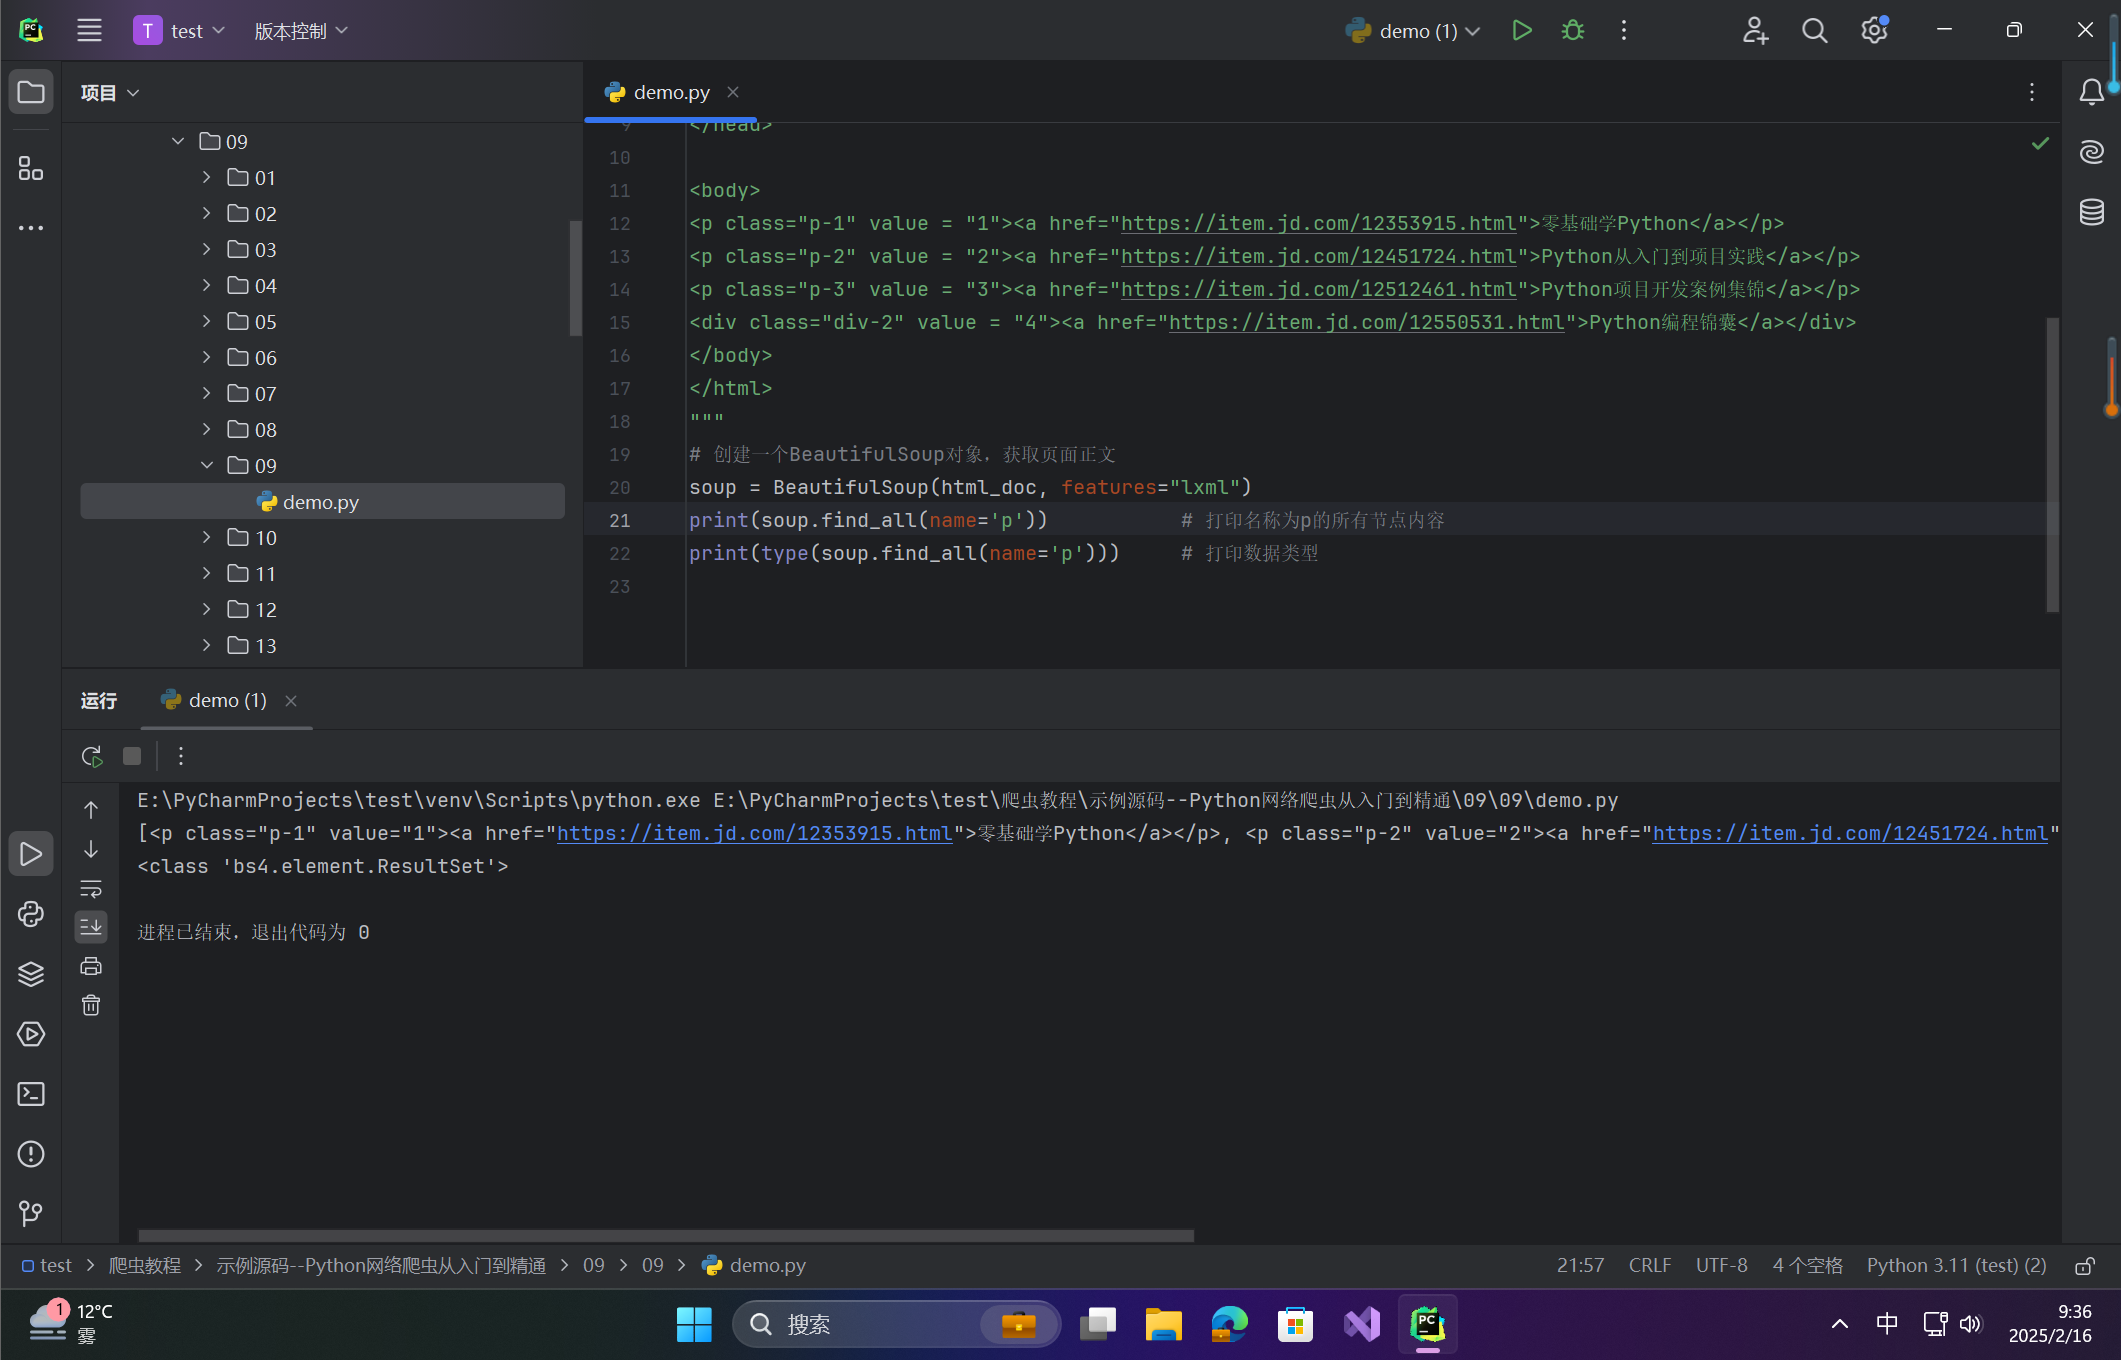The image size is (2121, 1360).
Task: Open the main hamburger menu
Action: pos(89,30)
